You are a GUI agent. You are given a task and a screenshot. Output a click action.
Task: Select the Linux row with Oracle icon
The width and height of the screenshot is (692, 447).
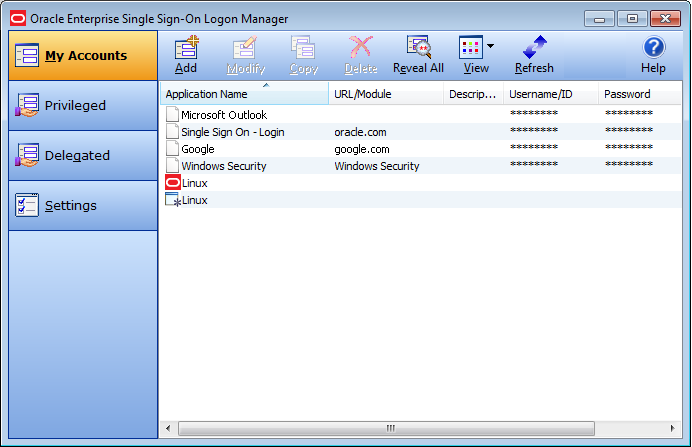[x=421, y=183]
